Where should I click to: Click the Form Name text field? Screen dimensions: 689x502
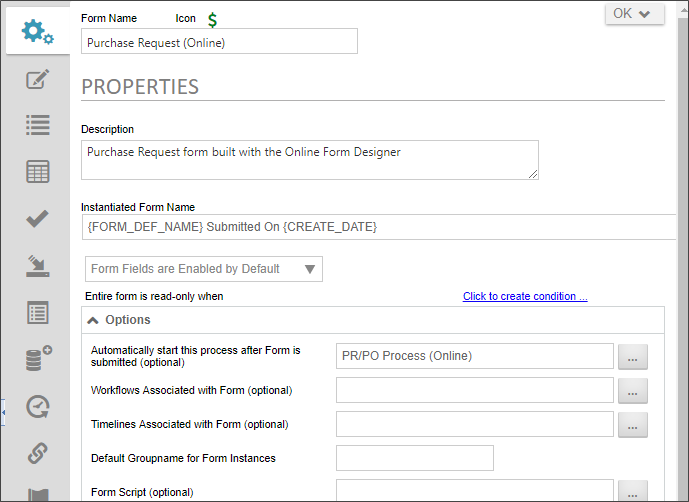(219, 42)
